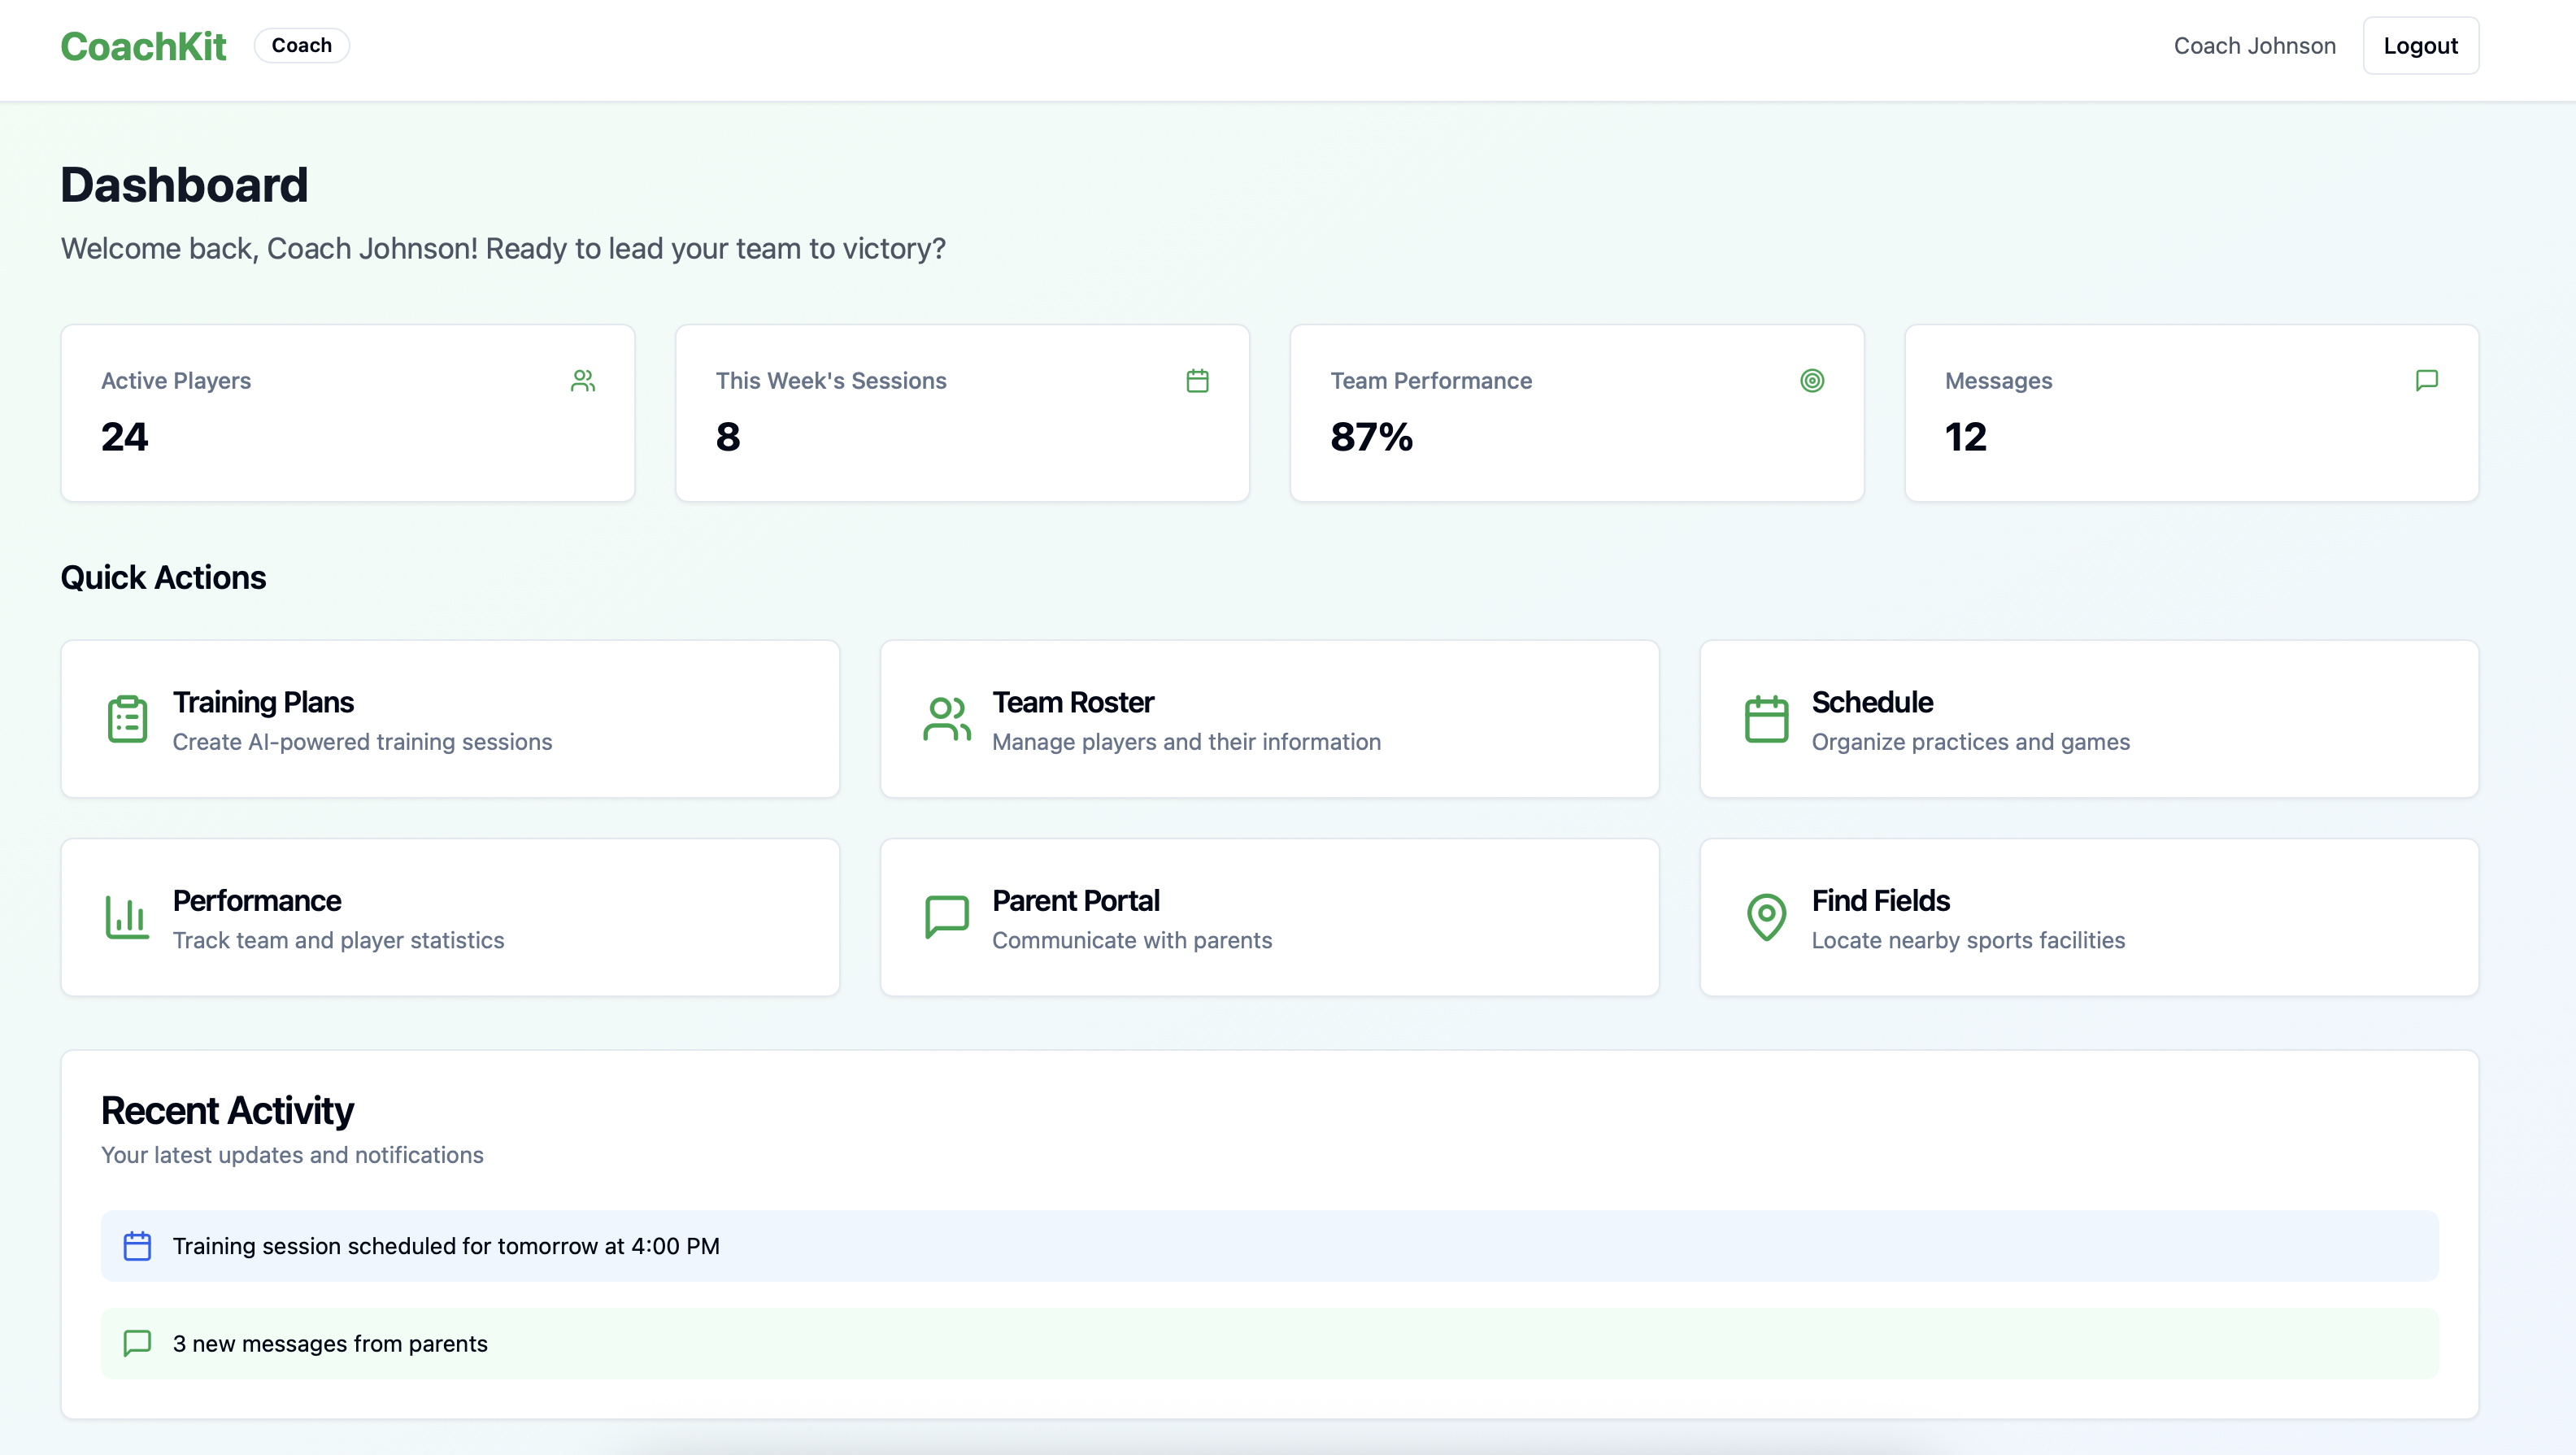
Task: Click the Coach role badge
Action: click(x=301, y=46)
